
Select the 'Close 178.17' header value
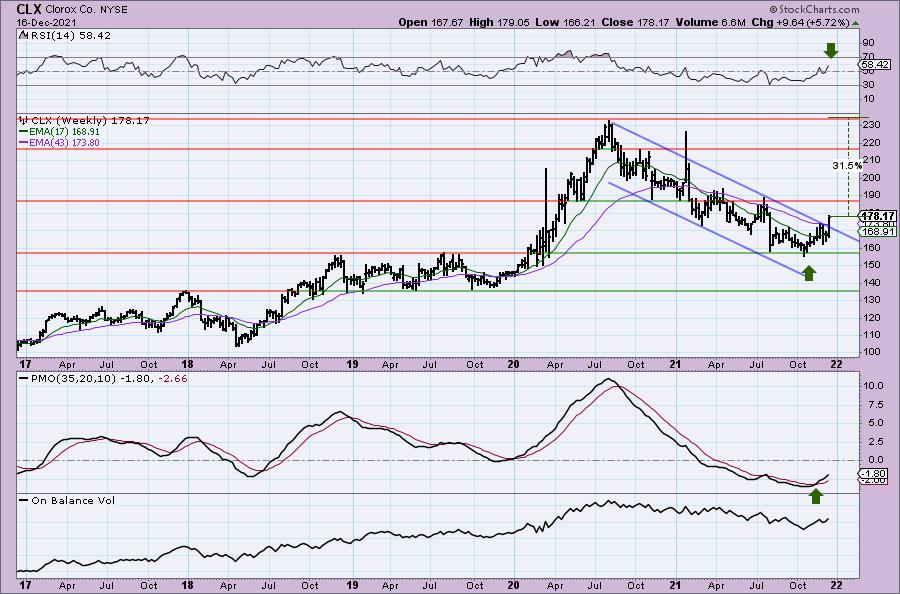[x=635, y=22]
